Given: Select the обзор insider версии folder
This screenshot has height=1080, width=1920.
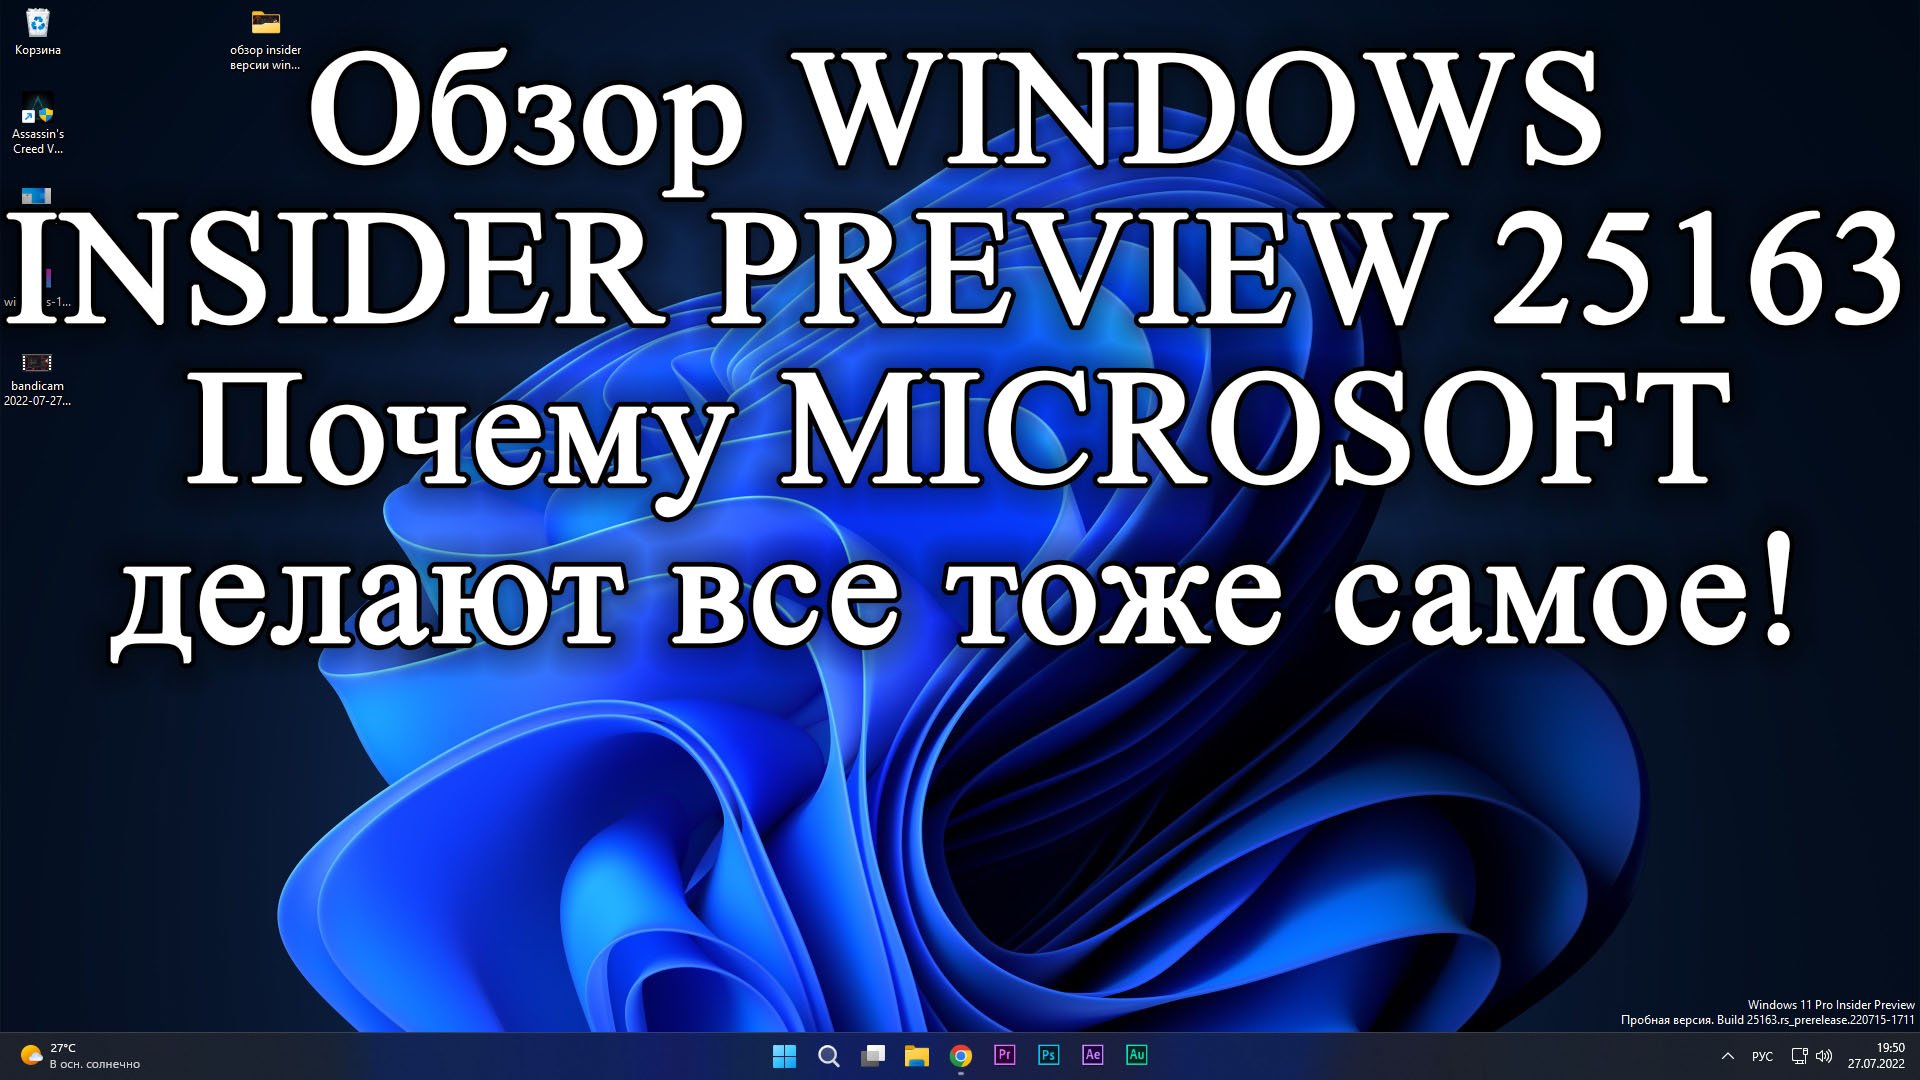Looking at the screenshot, I should pos(265,38).
